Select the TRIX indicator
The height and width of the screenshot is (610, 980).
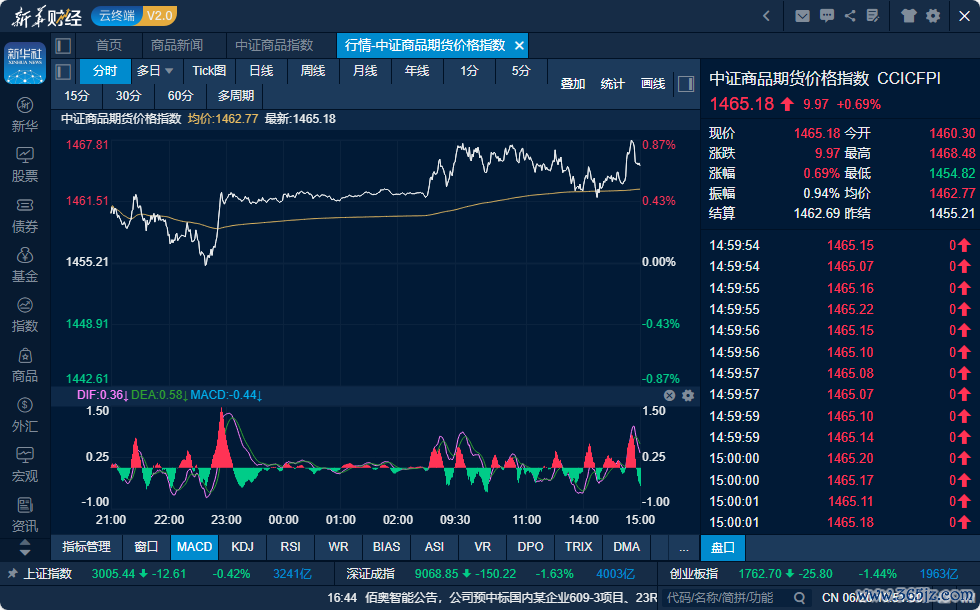pos(578,547)
